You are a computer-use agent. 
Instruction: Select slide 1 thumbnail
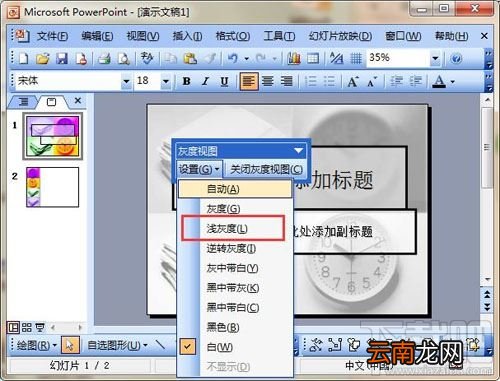pyautogui.click(x=53, y=136)
